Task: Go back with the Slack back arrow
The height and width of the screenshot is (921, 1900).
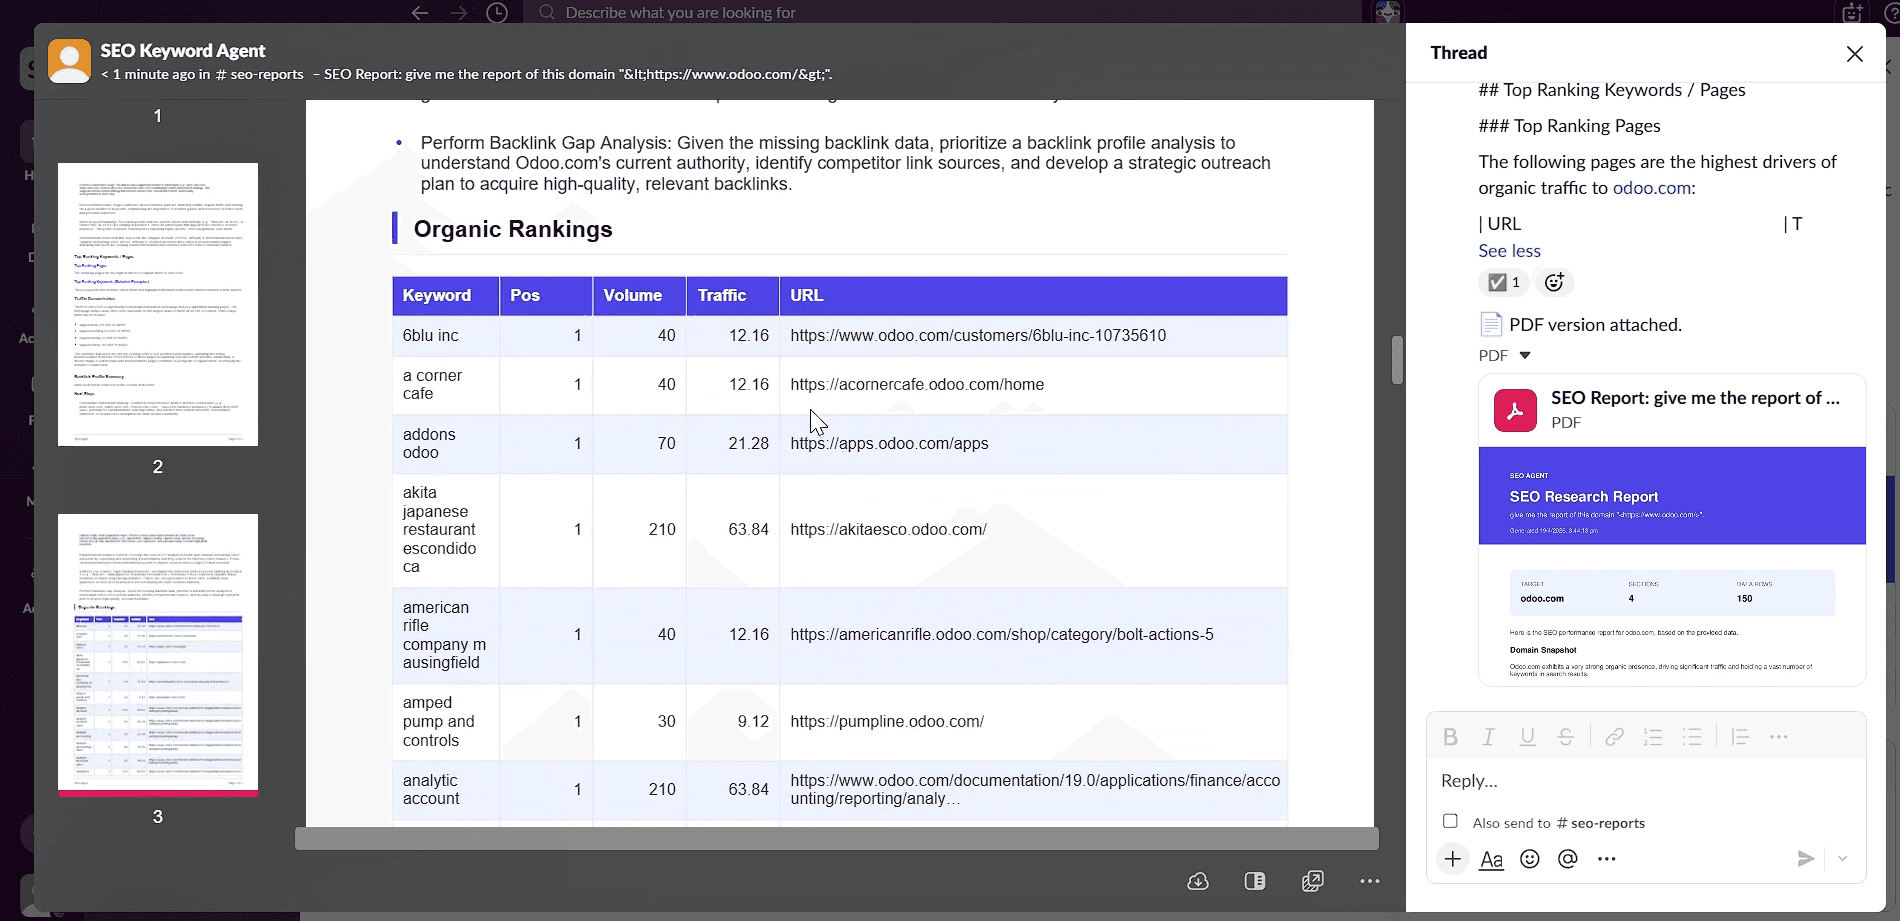Action: click(x=420, y=12)
